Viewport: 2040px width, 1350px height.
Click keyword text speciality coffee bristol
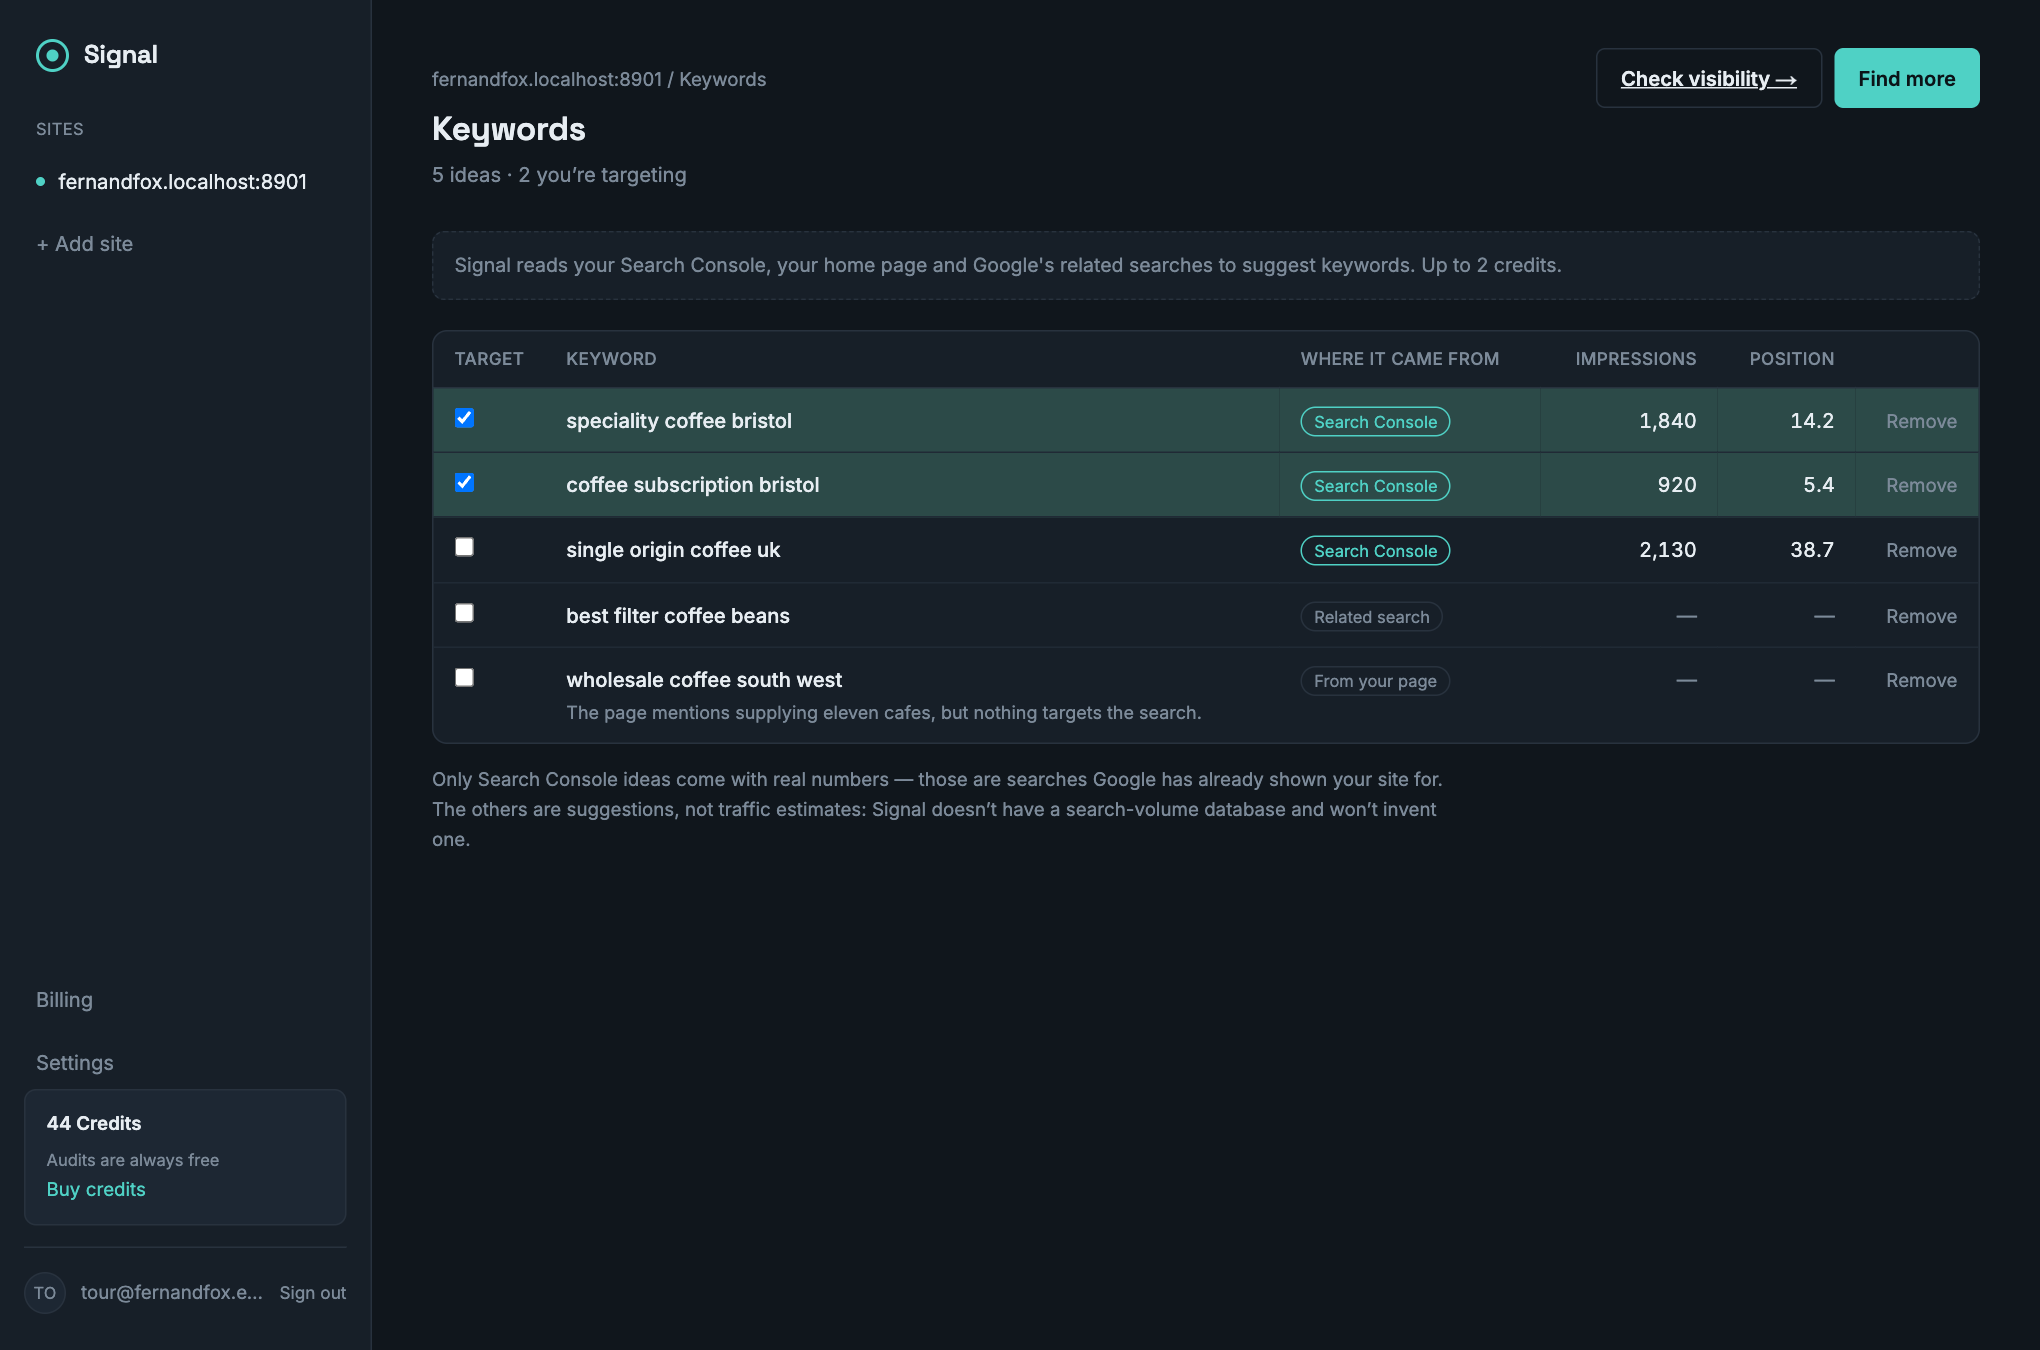tap(679, 421)
